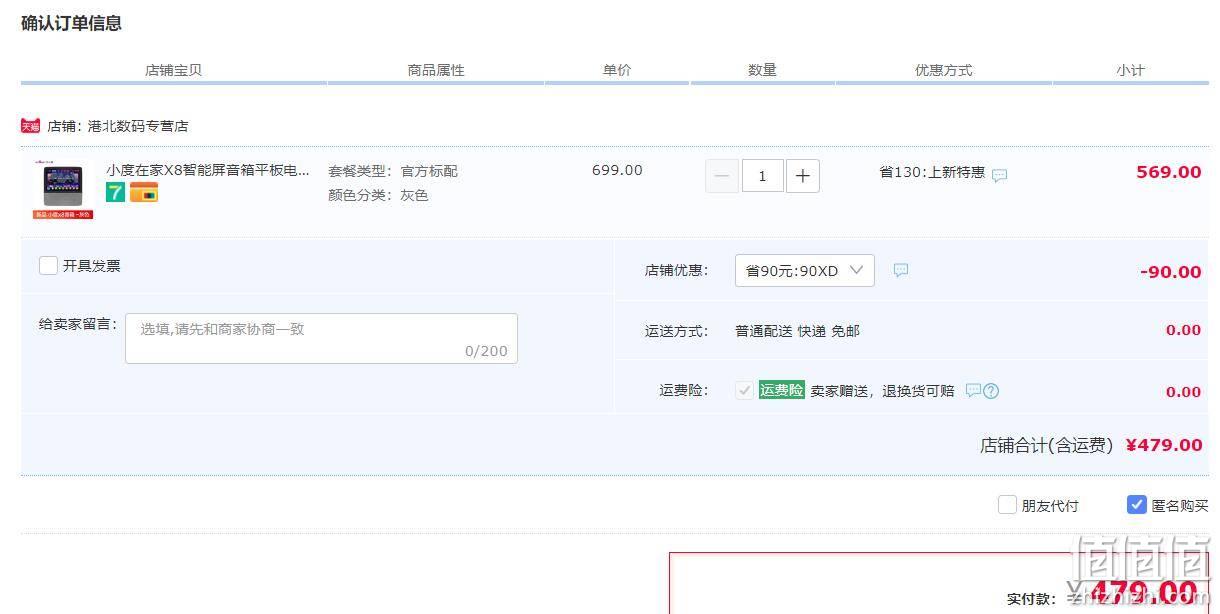Decrease quantity with the minus button
This screenshot has height=614, width=1220.
722,176
